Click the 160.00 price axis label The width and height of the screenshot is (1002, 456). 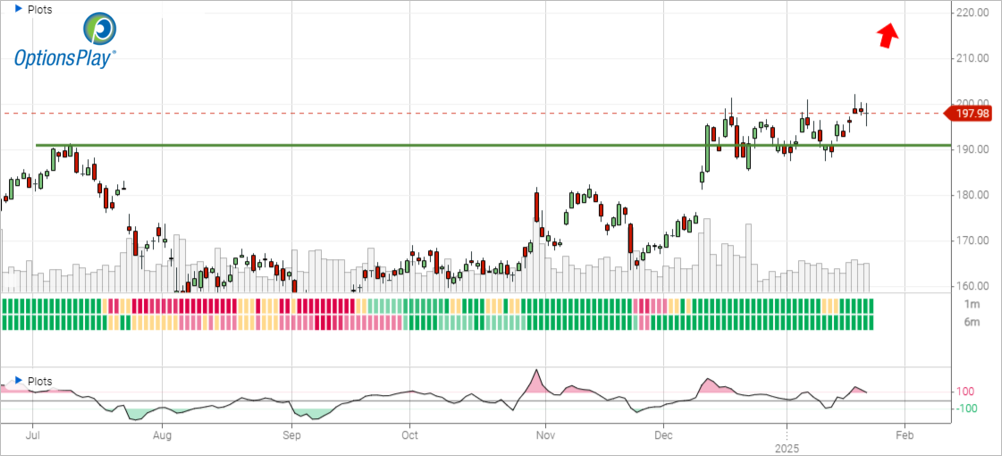973,286
